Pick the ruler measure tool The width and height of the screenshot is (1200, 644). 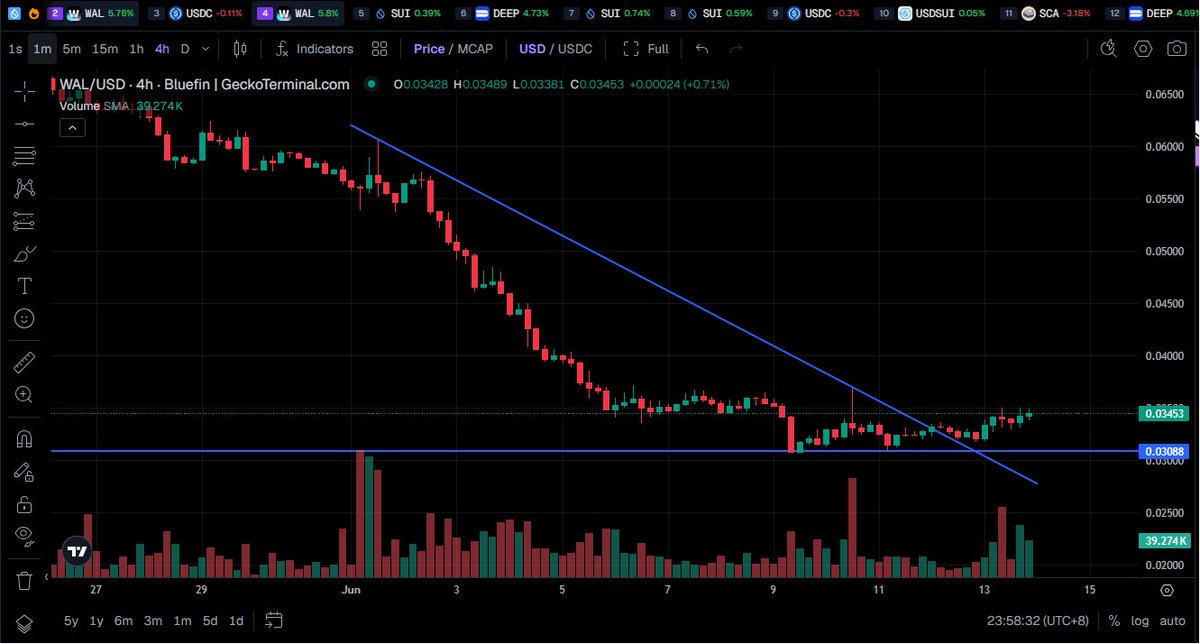(x=25, y=361)
